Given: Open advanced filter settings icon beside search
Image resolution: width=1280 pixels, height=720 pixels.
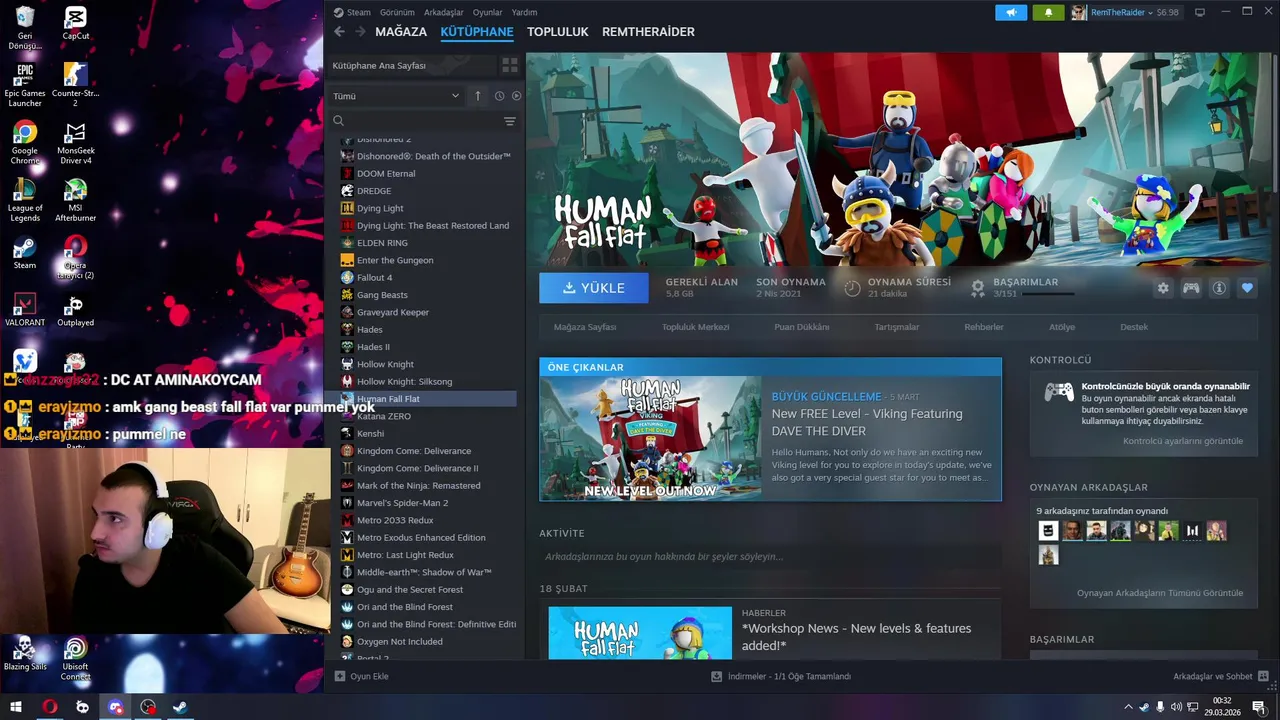Looking at the screenshot, I should point(510,121).
